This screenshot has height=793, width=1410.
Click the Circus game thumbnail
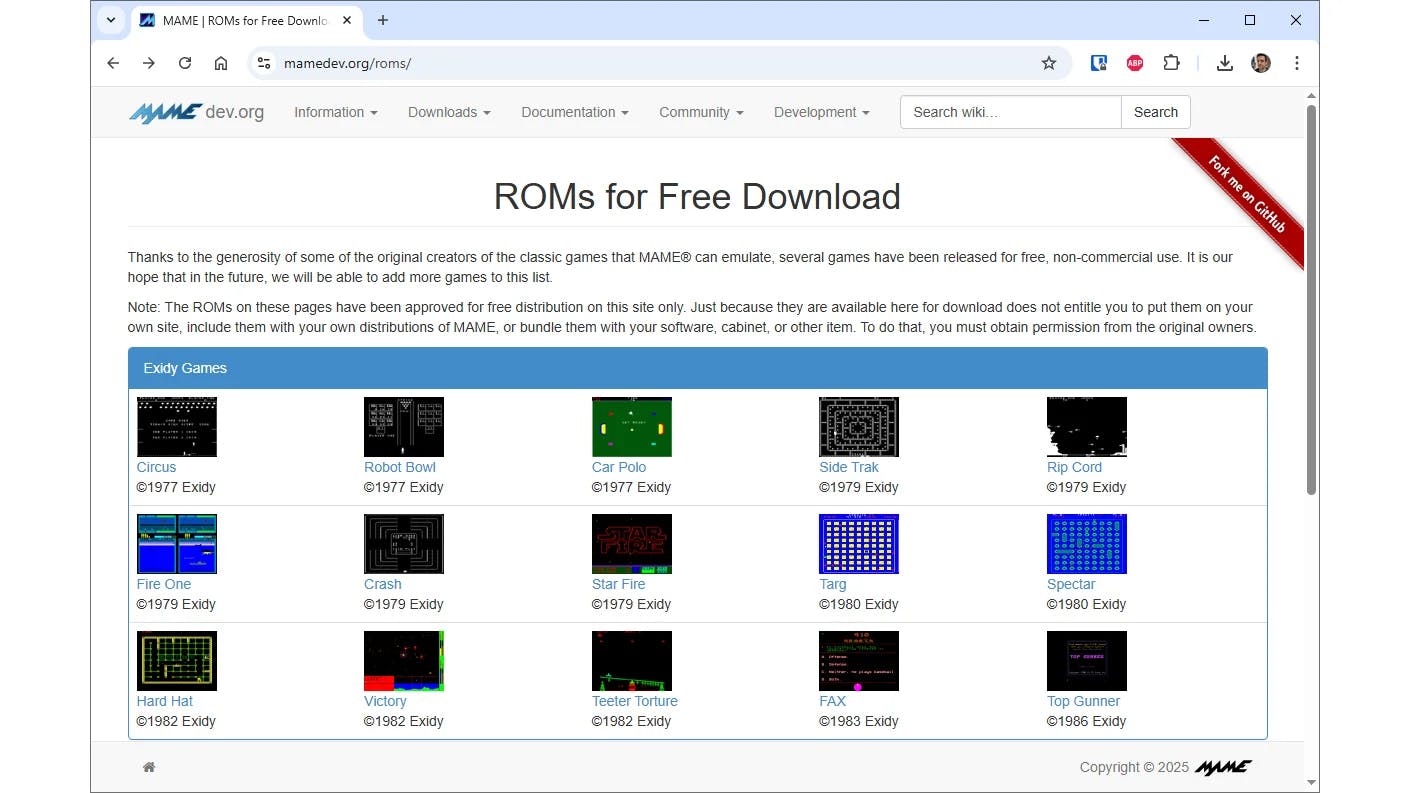tap(177, 427)
